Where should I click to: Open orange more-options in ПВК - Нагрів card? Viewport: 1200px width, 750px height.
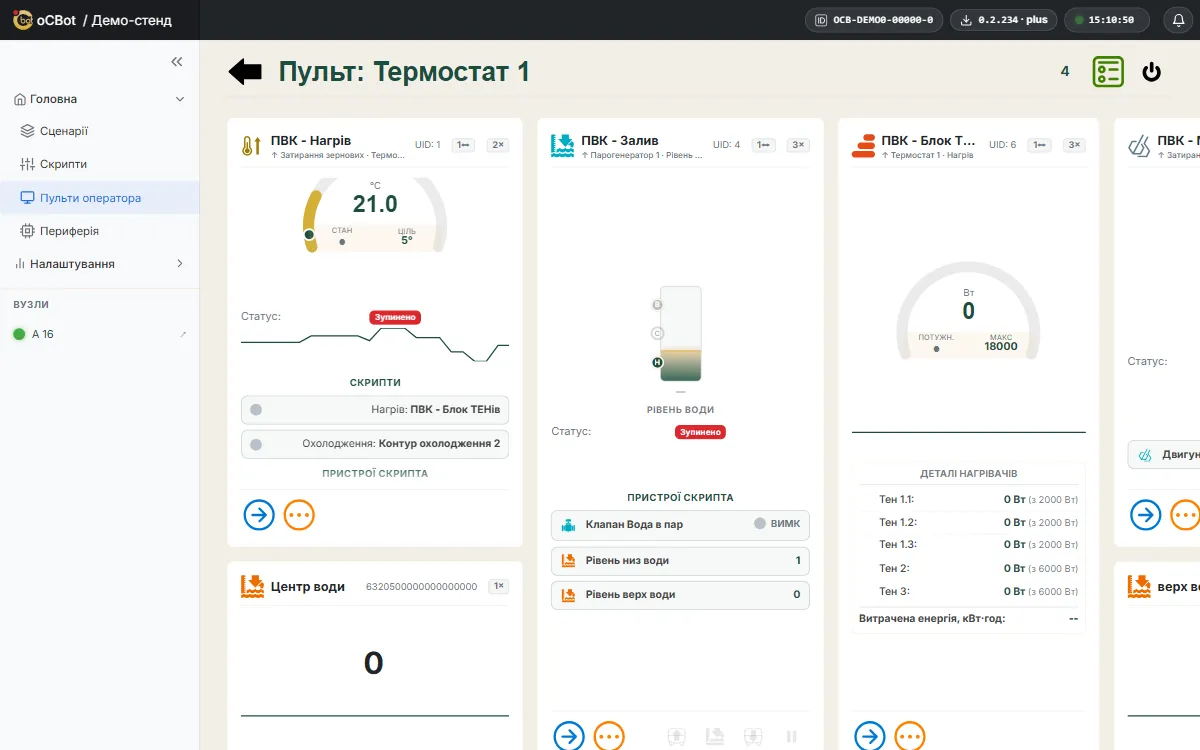coord(299,515)
